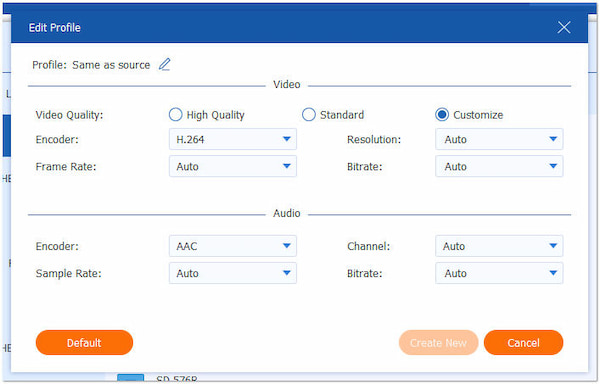
Task: Open the video Encoder H.264 dropdown
Action: (x=233, y=139)
